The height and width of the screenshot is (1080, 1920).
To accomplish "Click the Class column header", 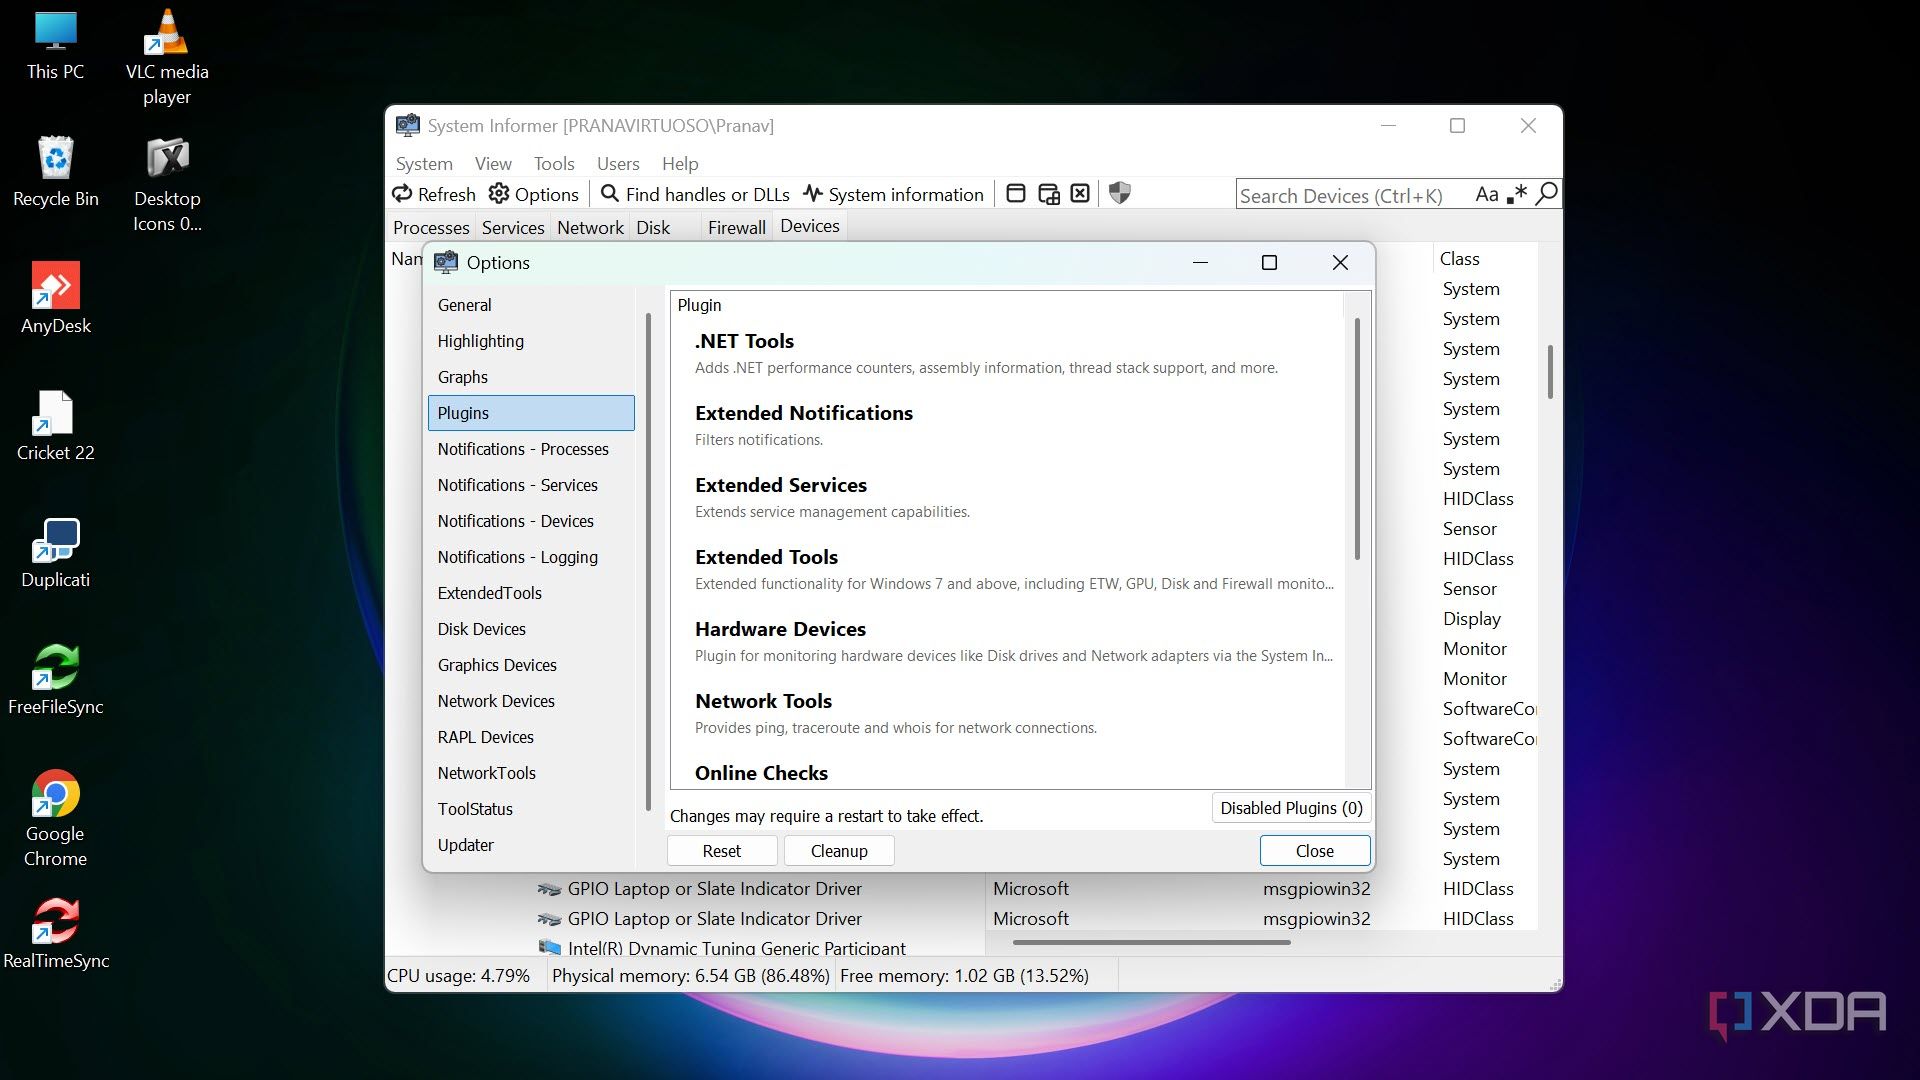I will pyautogui.click(x=1484, y=259).
